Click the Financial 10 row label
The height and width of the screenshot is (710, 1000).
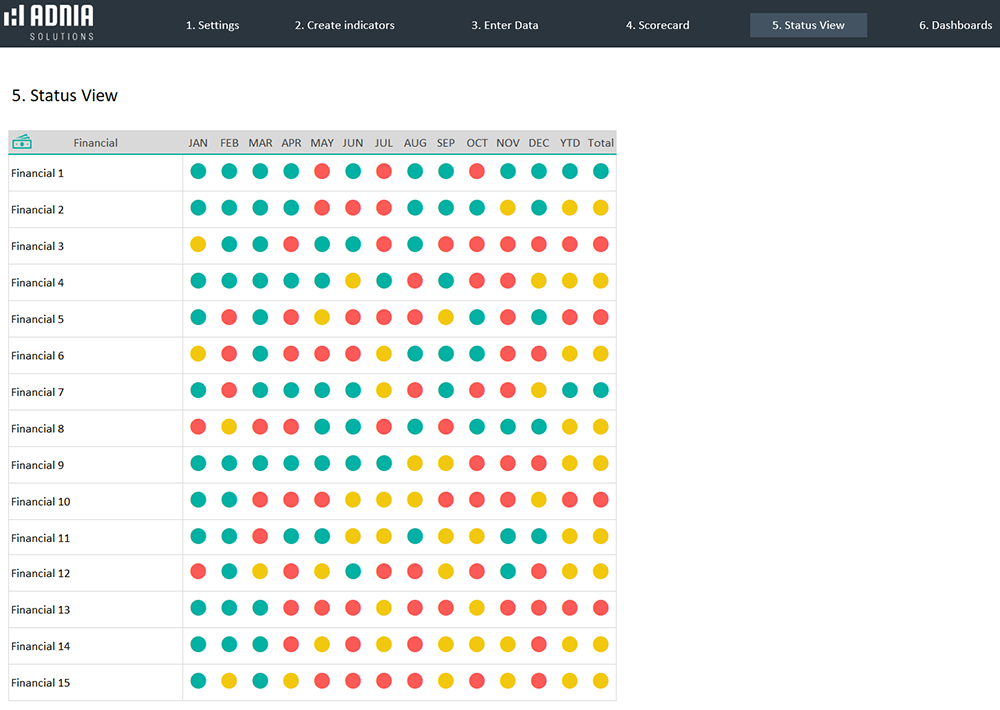[41, 501]
